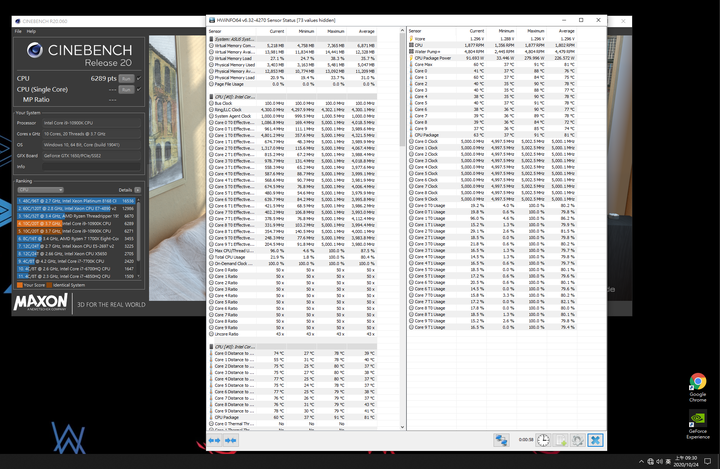
Task: Open Google Chrome desktop icon
Action: (x=698, y=388)
